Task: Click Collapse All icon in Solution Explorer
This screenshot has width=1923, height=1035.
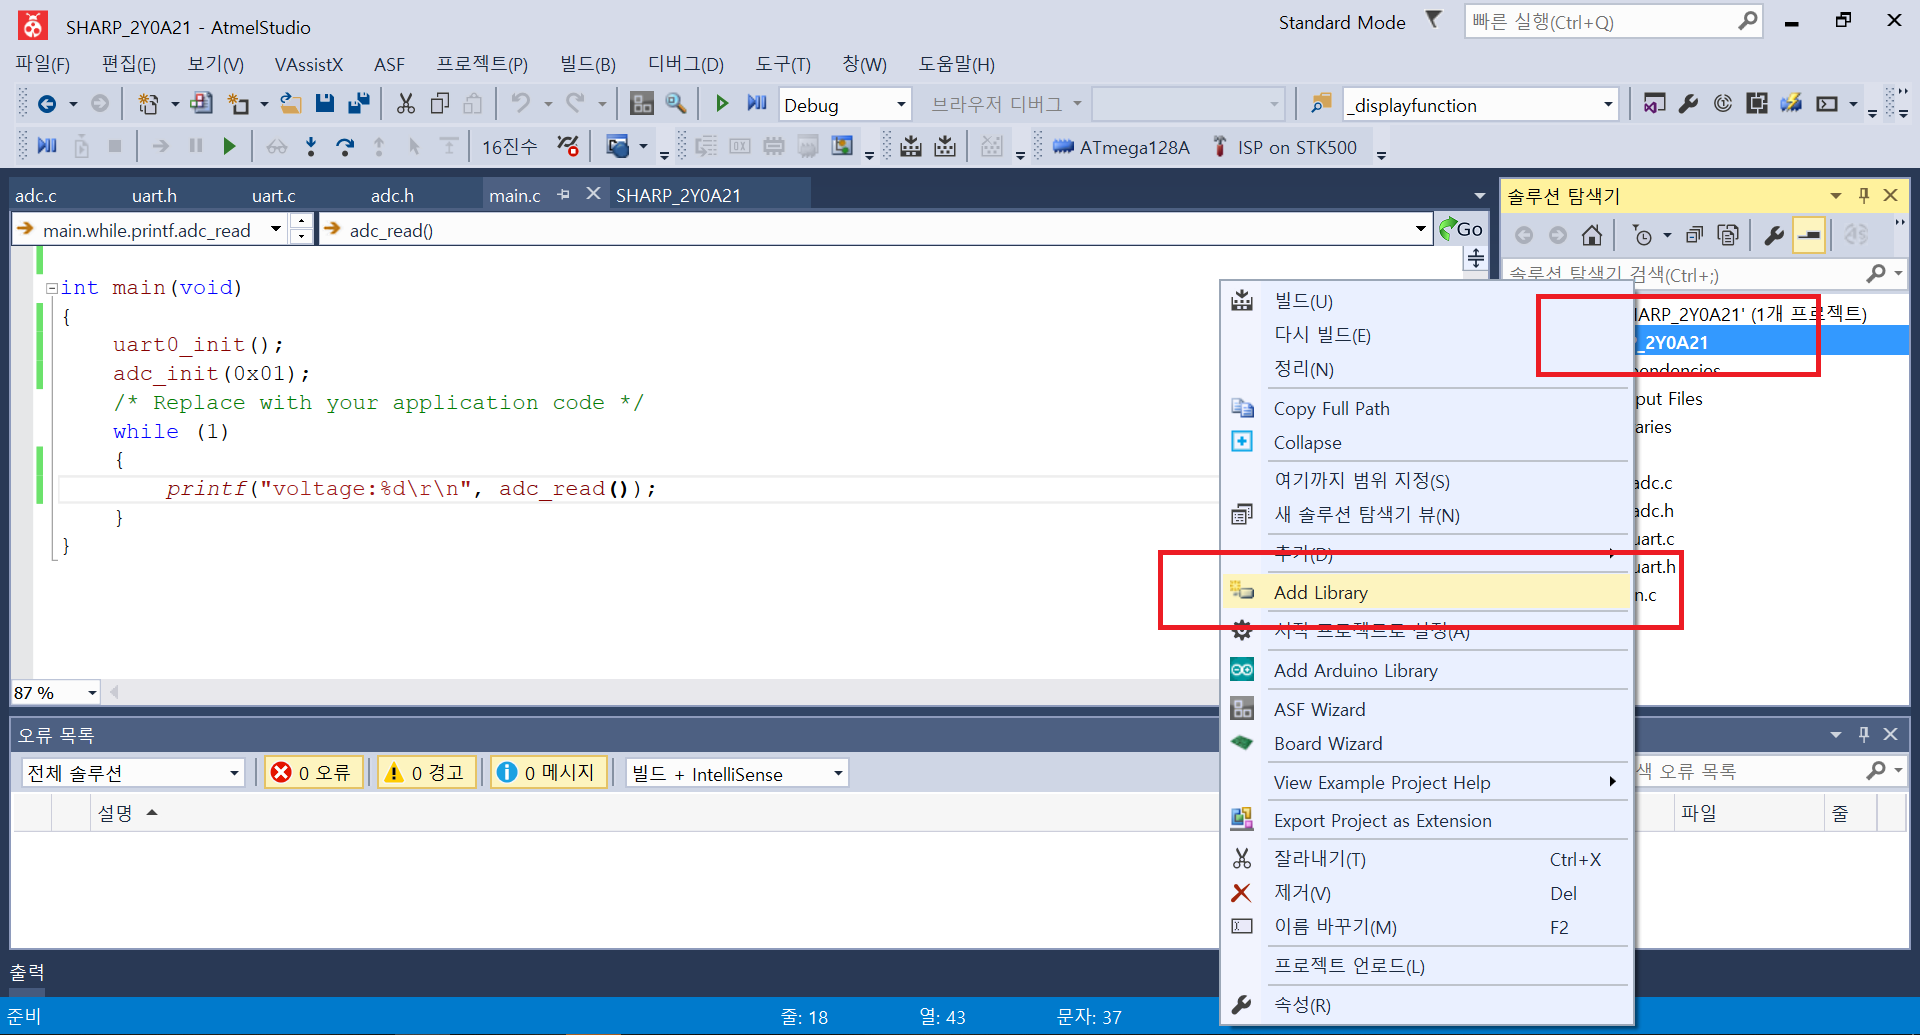Action: point(1694,235)
